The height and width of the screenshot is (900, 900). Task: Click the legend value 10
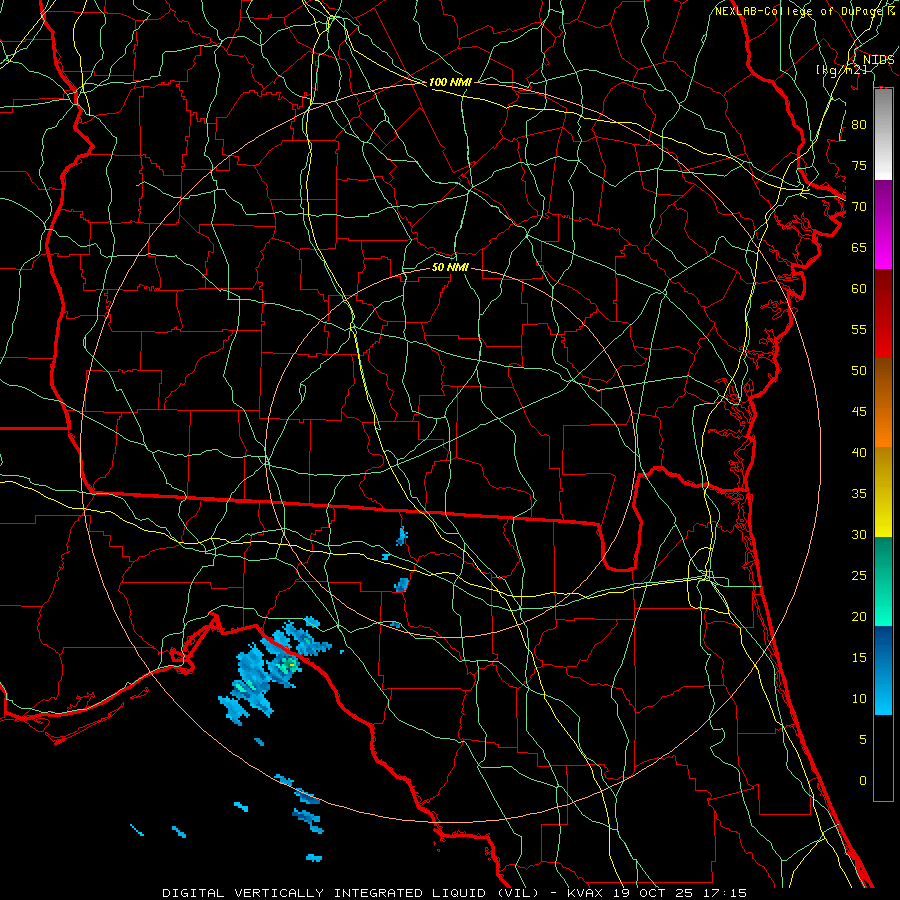[859, 699]
